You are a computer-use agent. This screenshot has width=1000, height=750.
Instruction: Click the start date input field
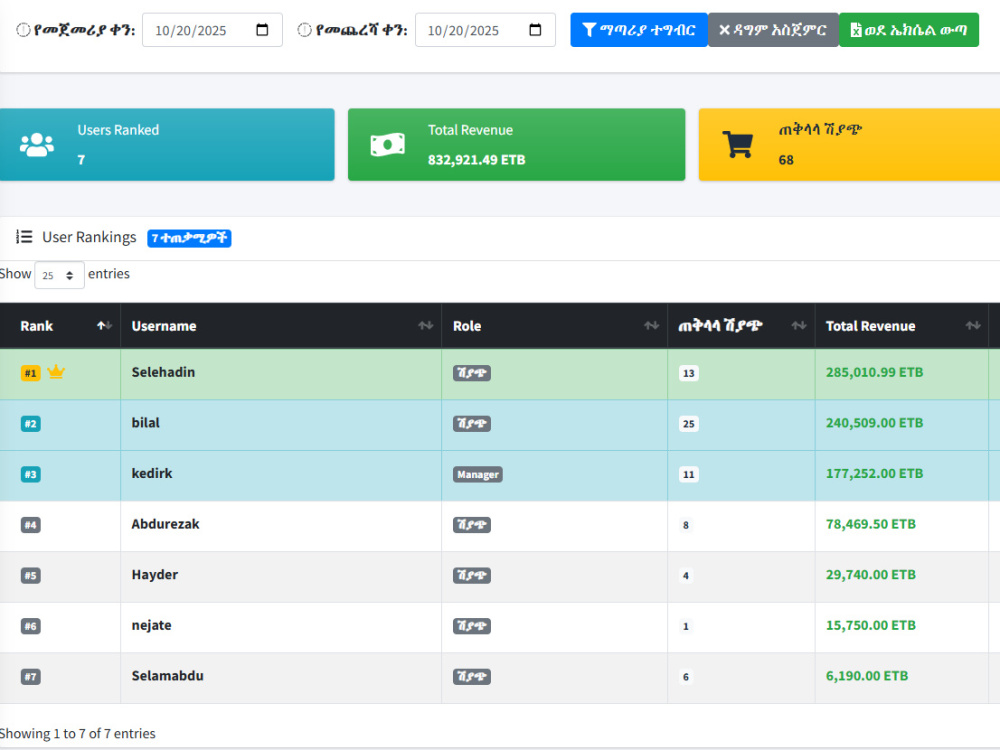point(212,30)
